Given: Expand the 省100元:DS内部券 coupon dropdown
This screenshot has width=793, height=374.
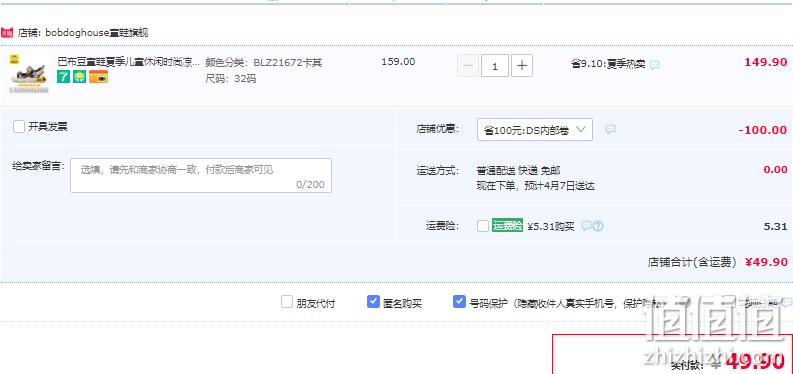Looking at the screenshot, I should 535,130.
